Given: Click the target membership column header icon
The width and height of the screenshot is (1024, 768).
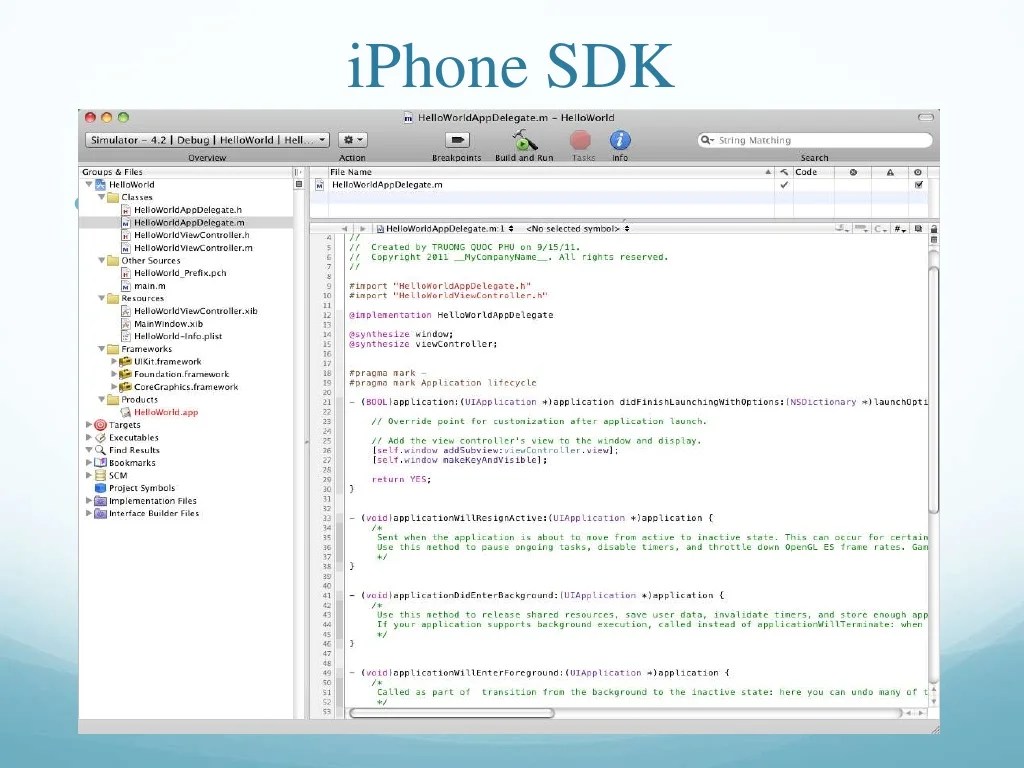Looking at the screenshot, I should (918, 172).
